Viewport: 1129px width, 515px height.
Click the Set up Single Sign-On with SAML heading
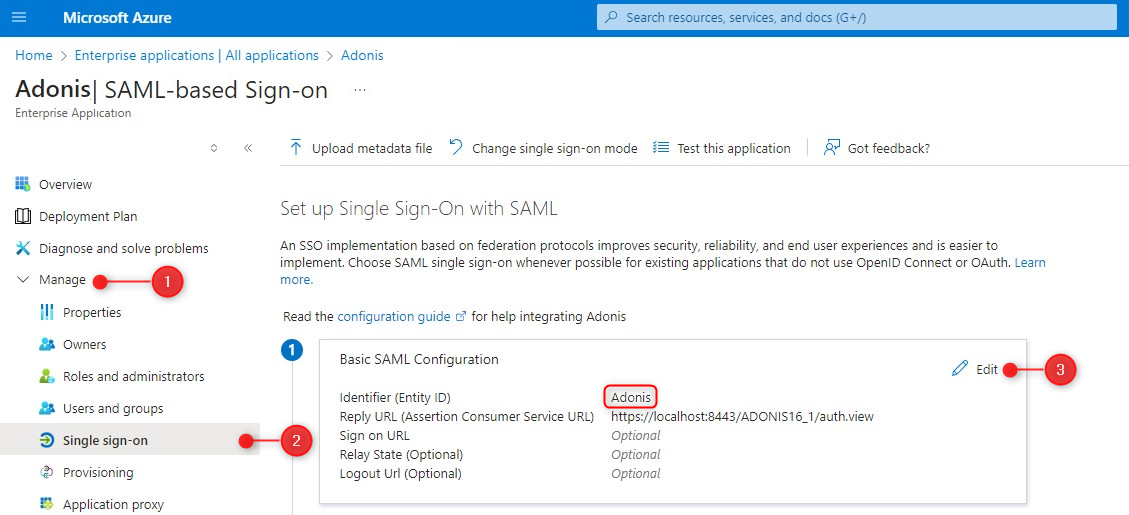[x=419, y=209]
